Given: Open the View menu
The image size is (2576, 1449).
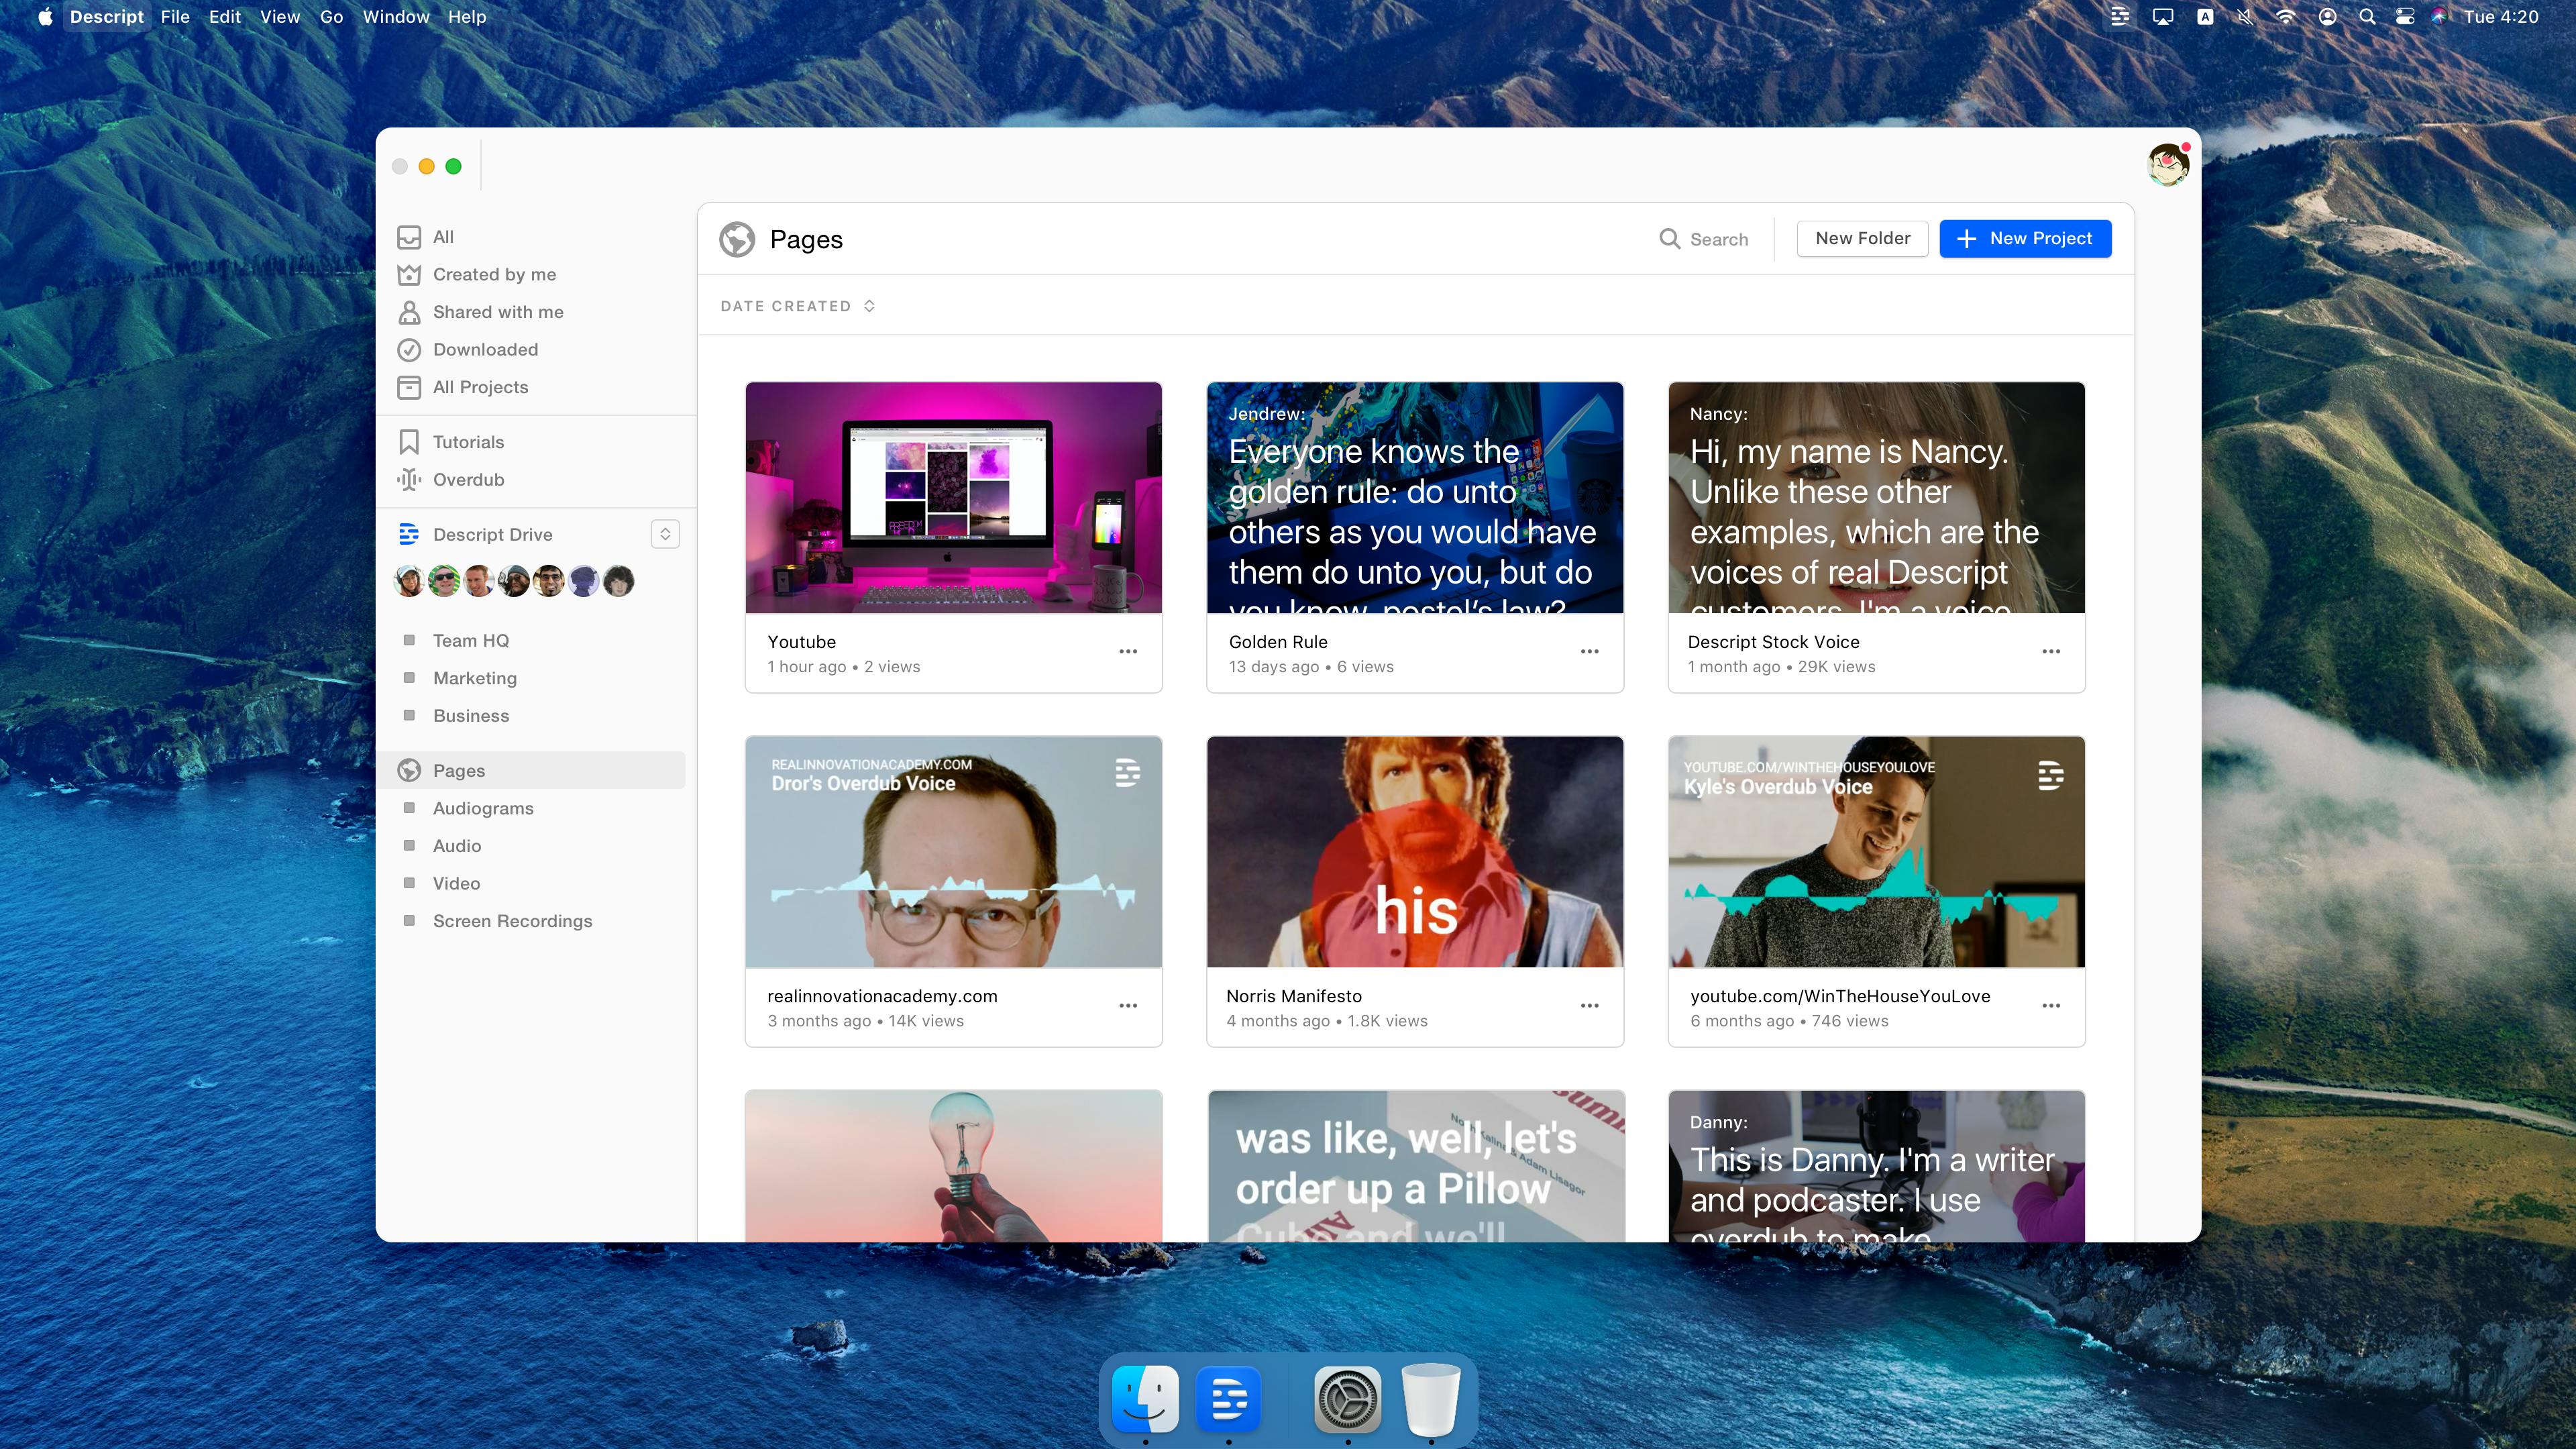Looking at the screenshot, I should pos(280,17).
